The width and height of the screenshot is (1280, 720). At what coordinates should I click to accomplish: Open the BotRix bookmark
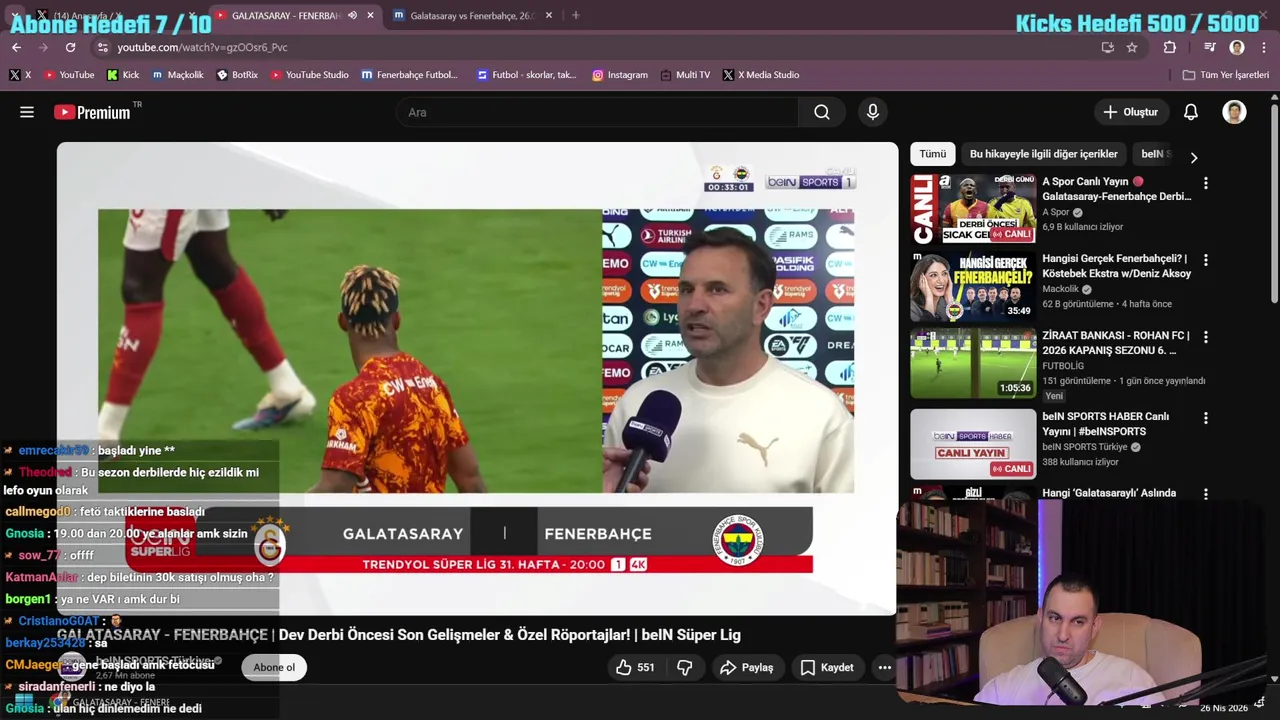(237, 75)
